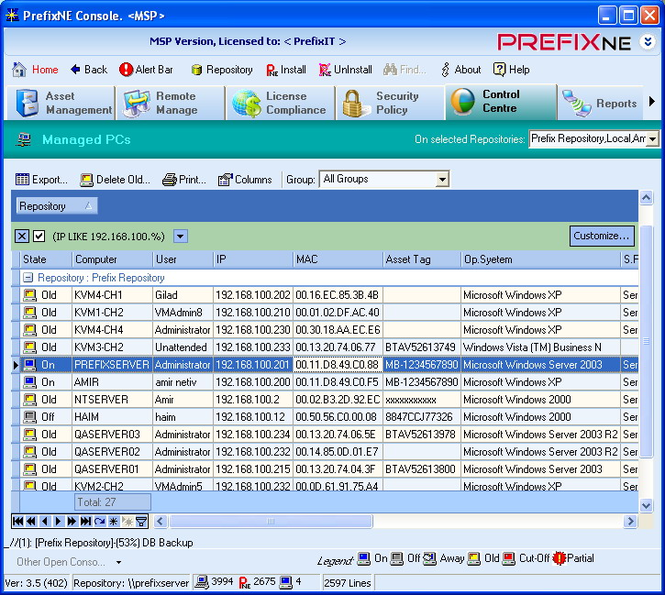Click the computer count icon in status bar
665x595 pixels.
(201, 582)
